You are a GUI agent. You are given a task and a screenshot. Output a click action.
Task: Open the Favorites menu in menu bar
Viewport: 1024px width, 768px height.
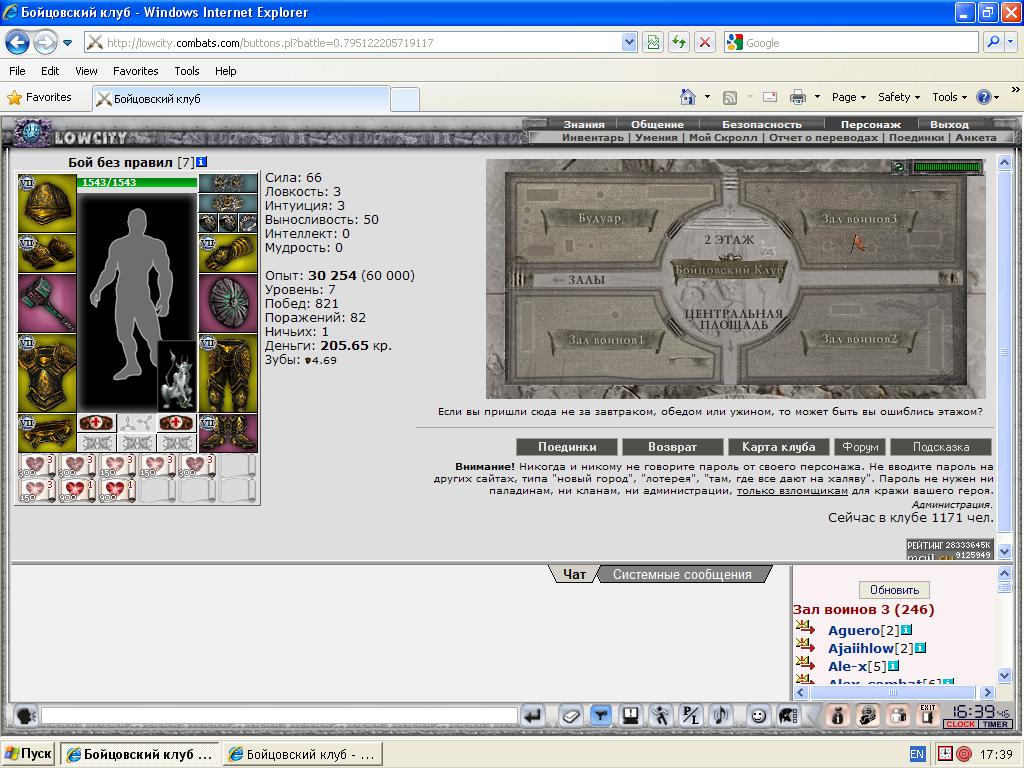135,71
